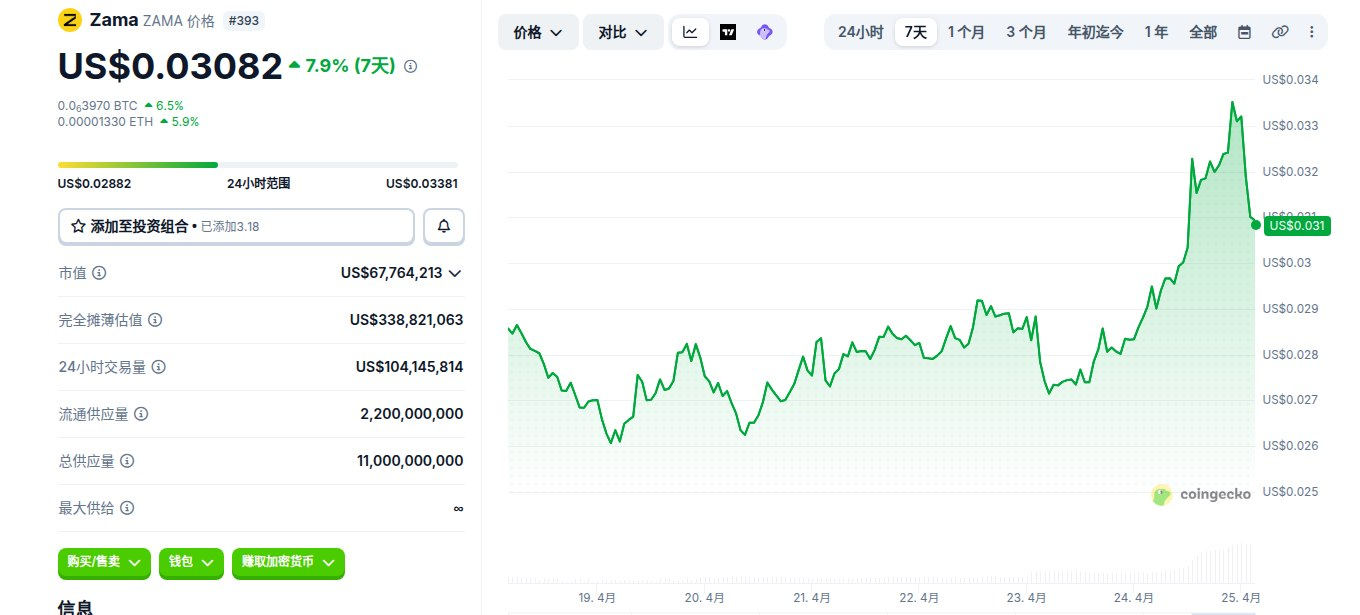Open the chart more options menu
This screenshot has width=1360, height=615.
tap(1311, 32)
